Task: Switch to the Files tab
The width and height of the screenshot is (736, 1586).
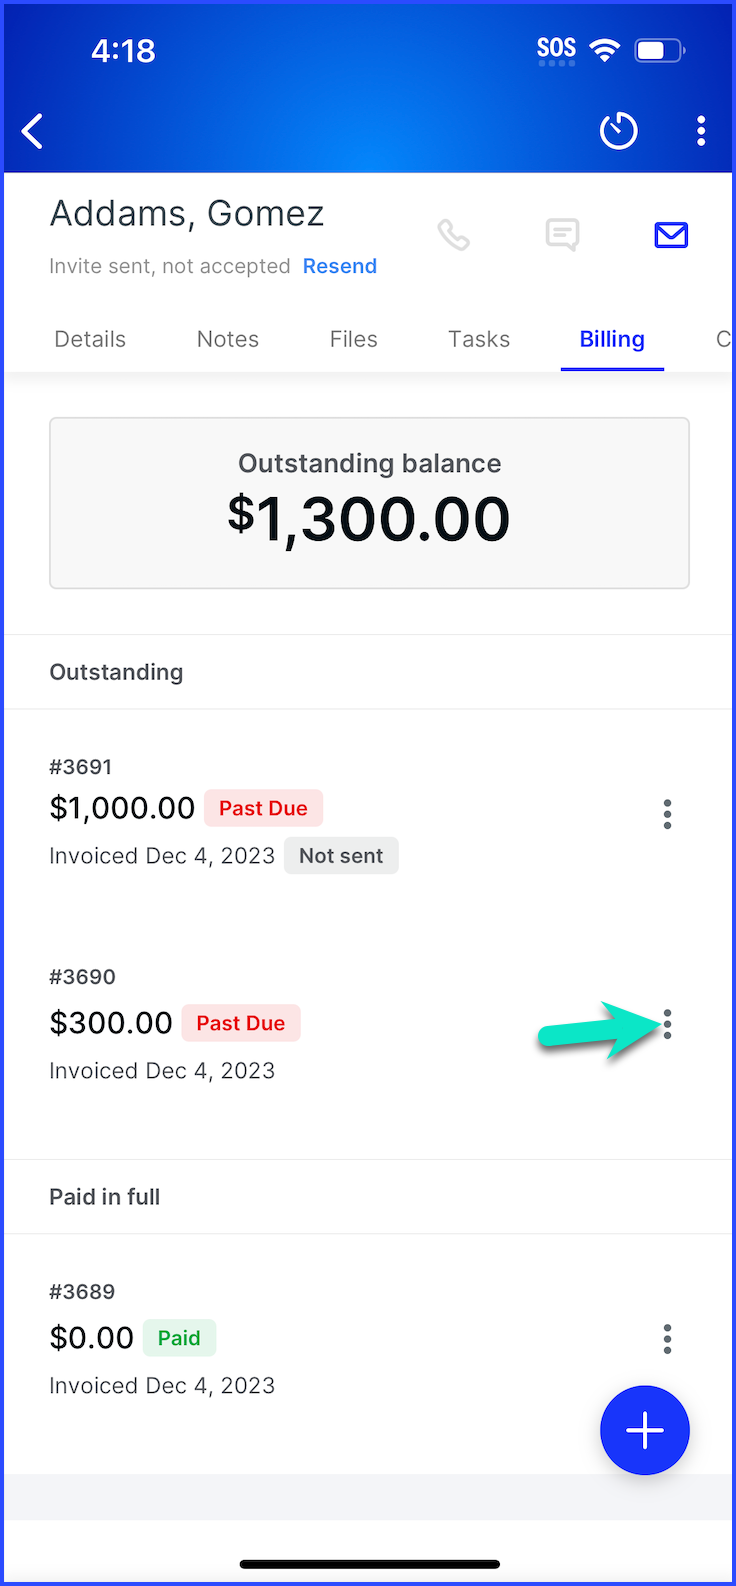Action: pos(354,339)
